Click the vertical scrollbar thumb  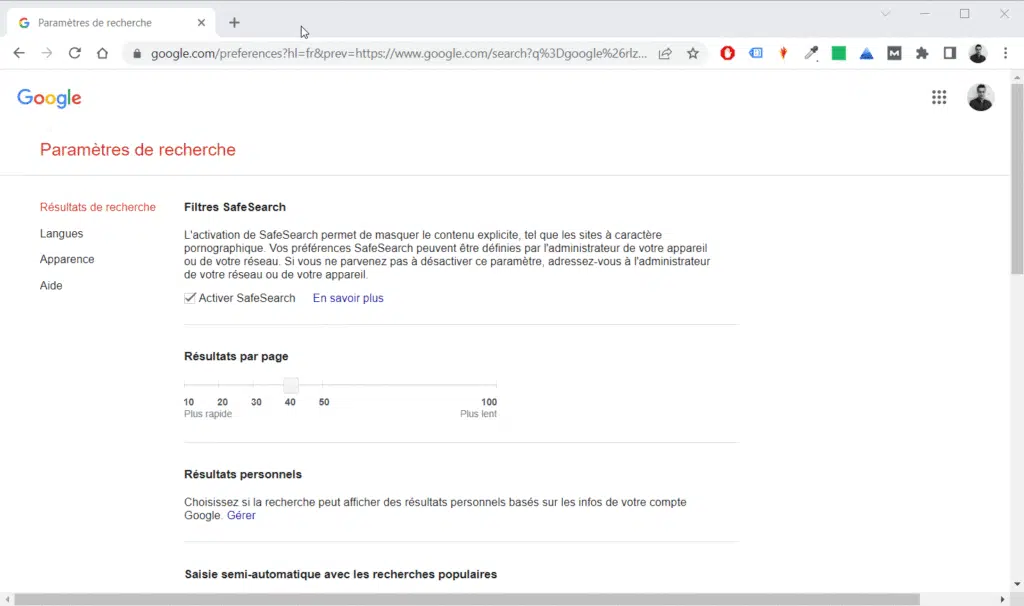(x=1017, y=178)
